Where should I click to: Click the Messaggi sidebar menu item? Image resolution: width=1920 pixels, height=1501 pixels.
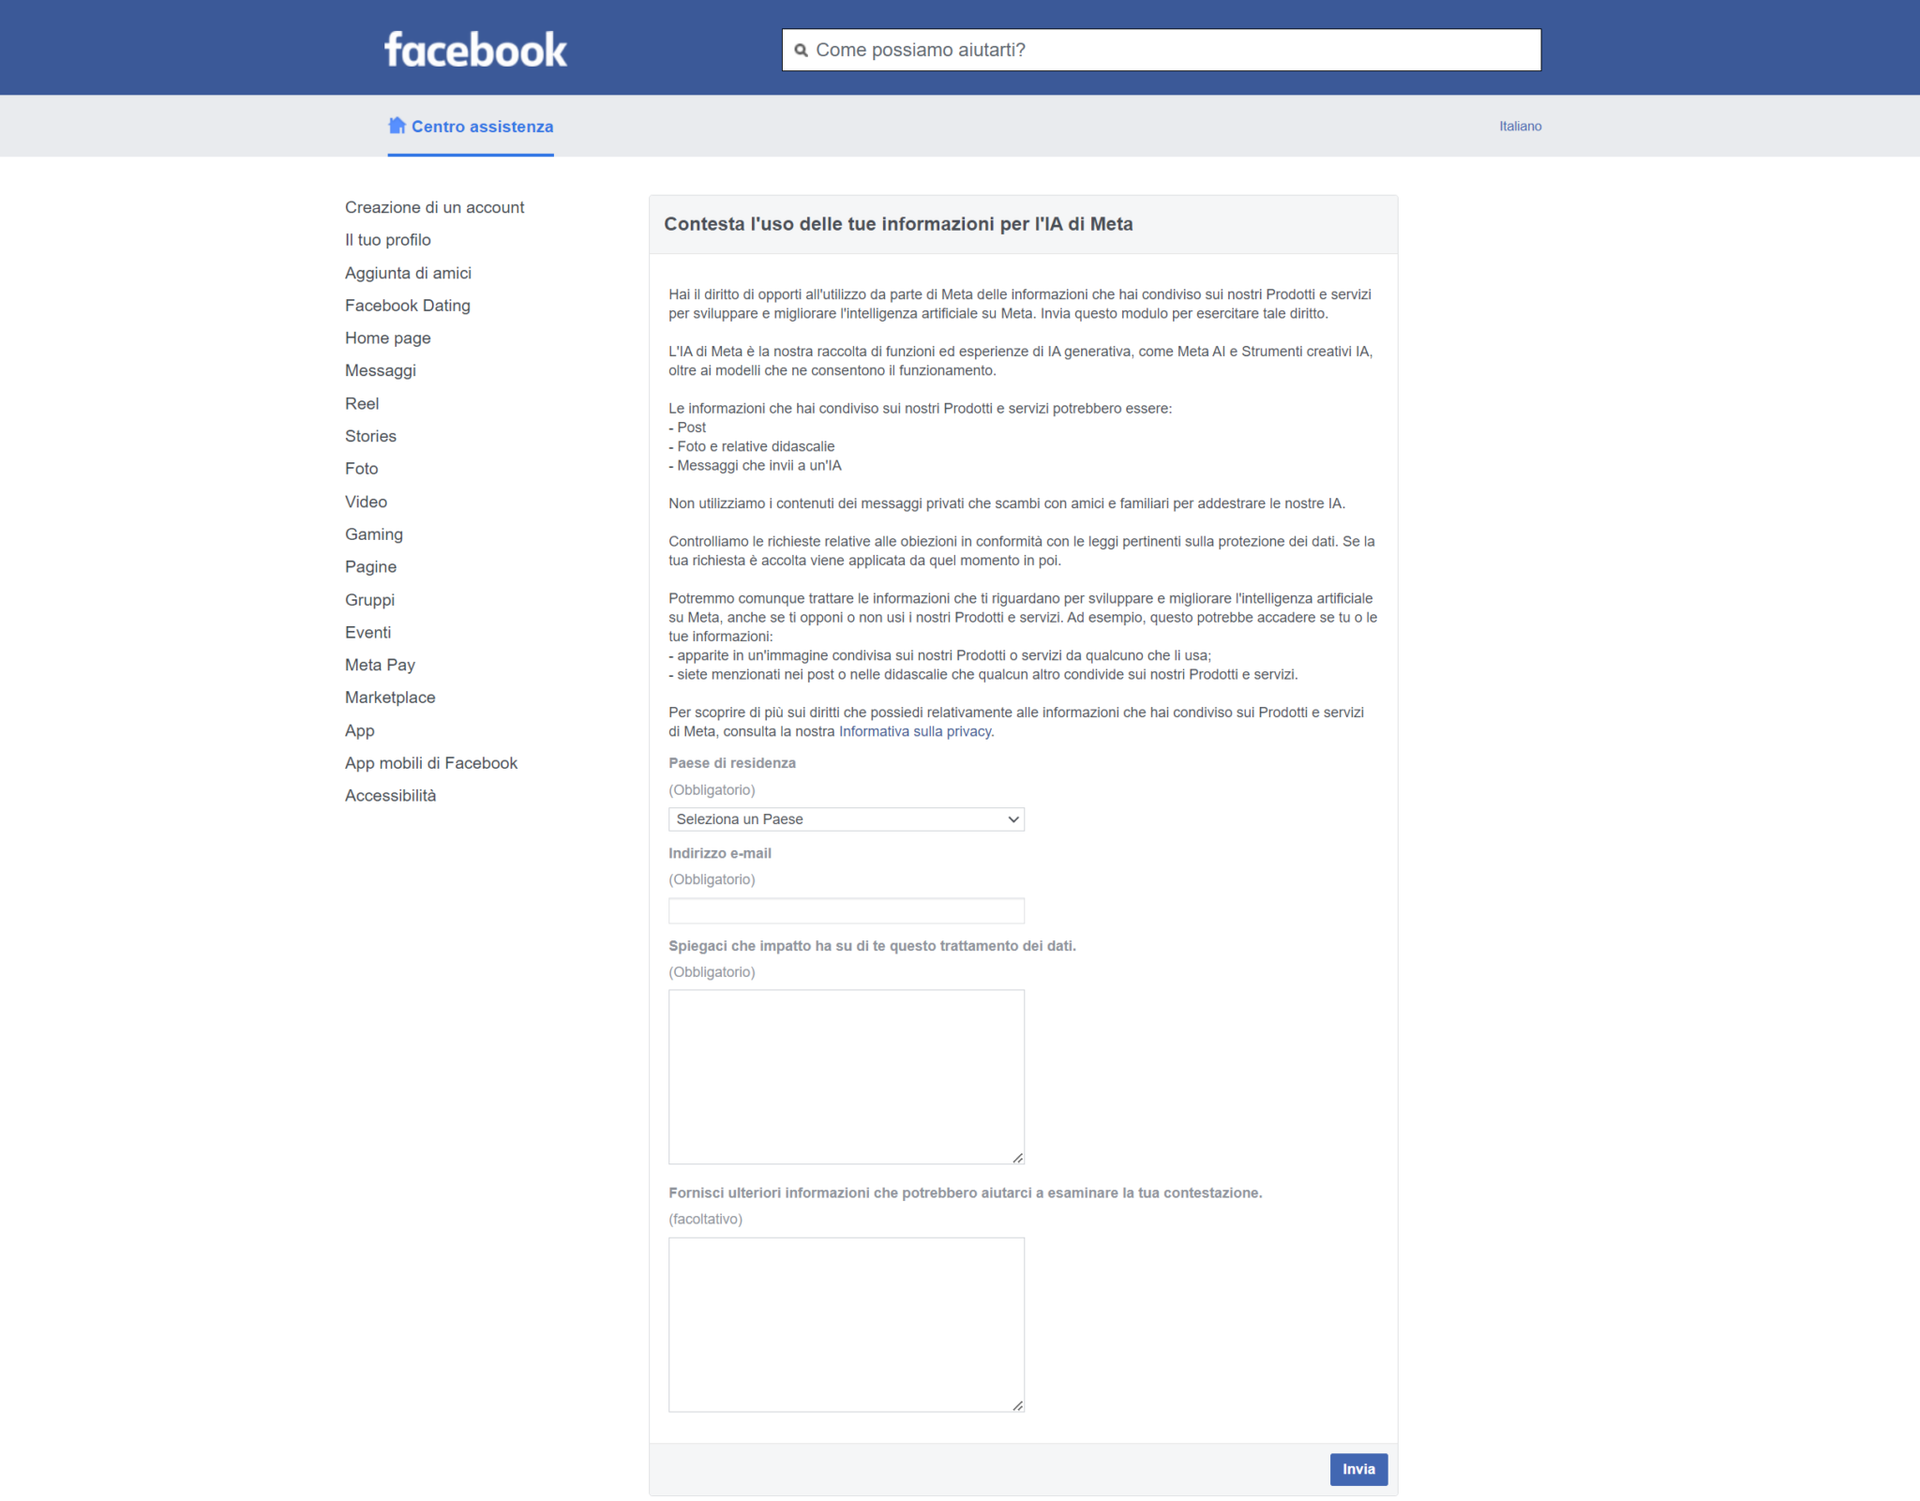click(379, 371)
